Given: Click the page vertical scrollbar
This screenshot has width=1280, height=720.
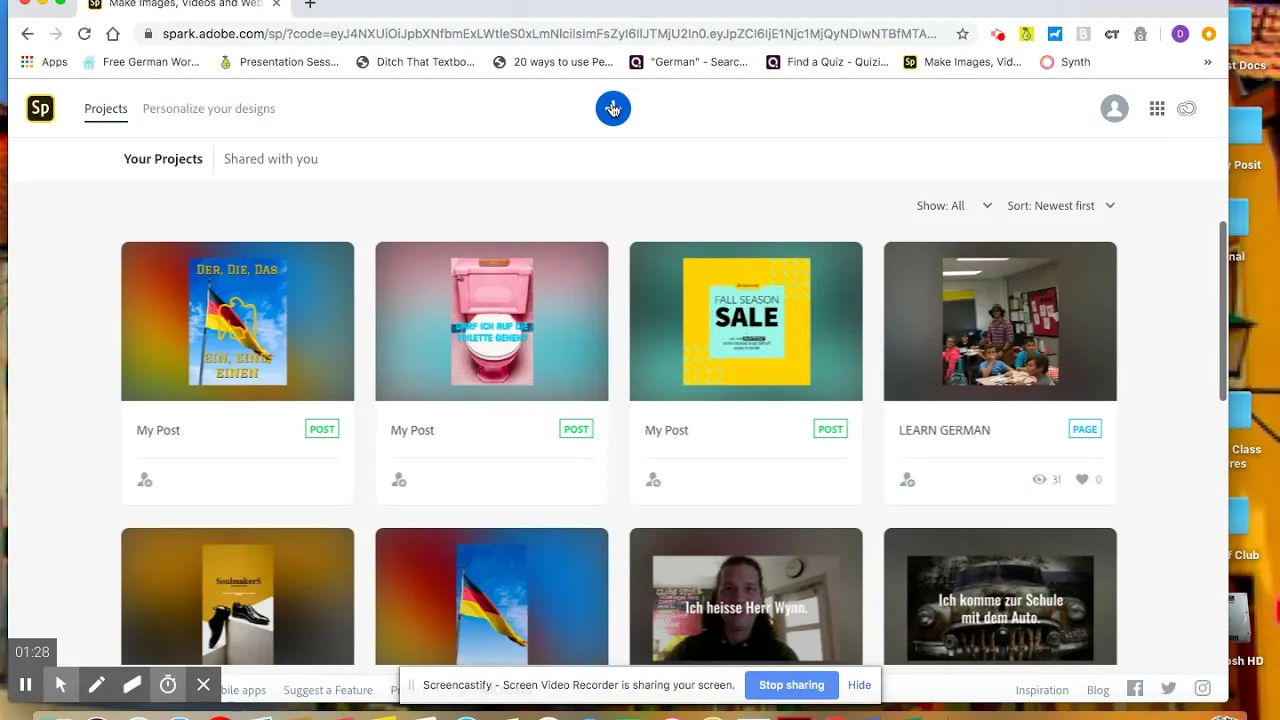Looking at the screenshot, I should tap(1223, 310).
